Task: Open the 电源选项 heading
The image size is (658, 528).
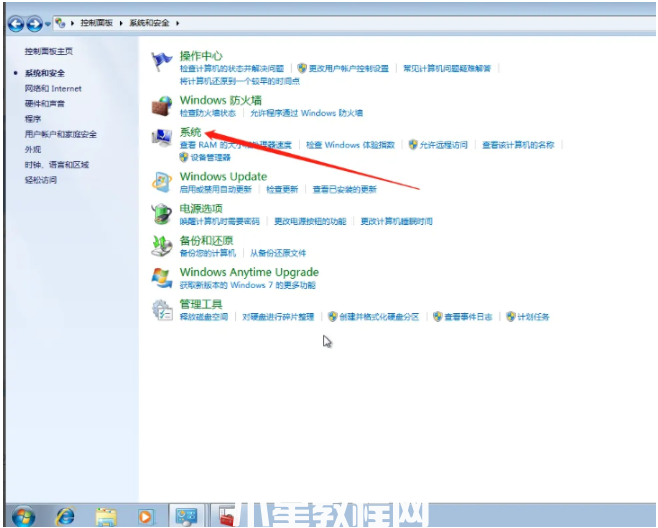Action: [x=201, y=208]
